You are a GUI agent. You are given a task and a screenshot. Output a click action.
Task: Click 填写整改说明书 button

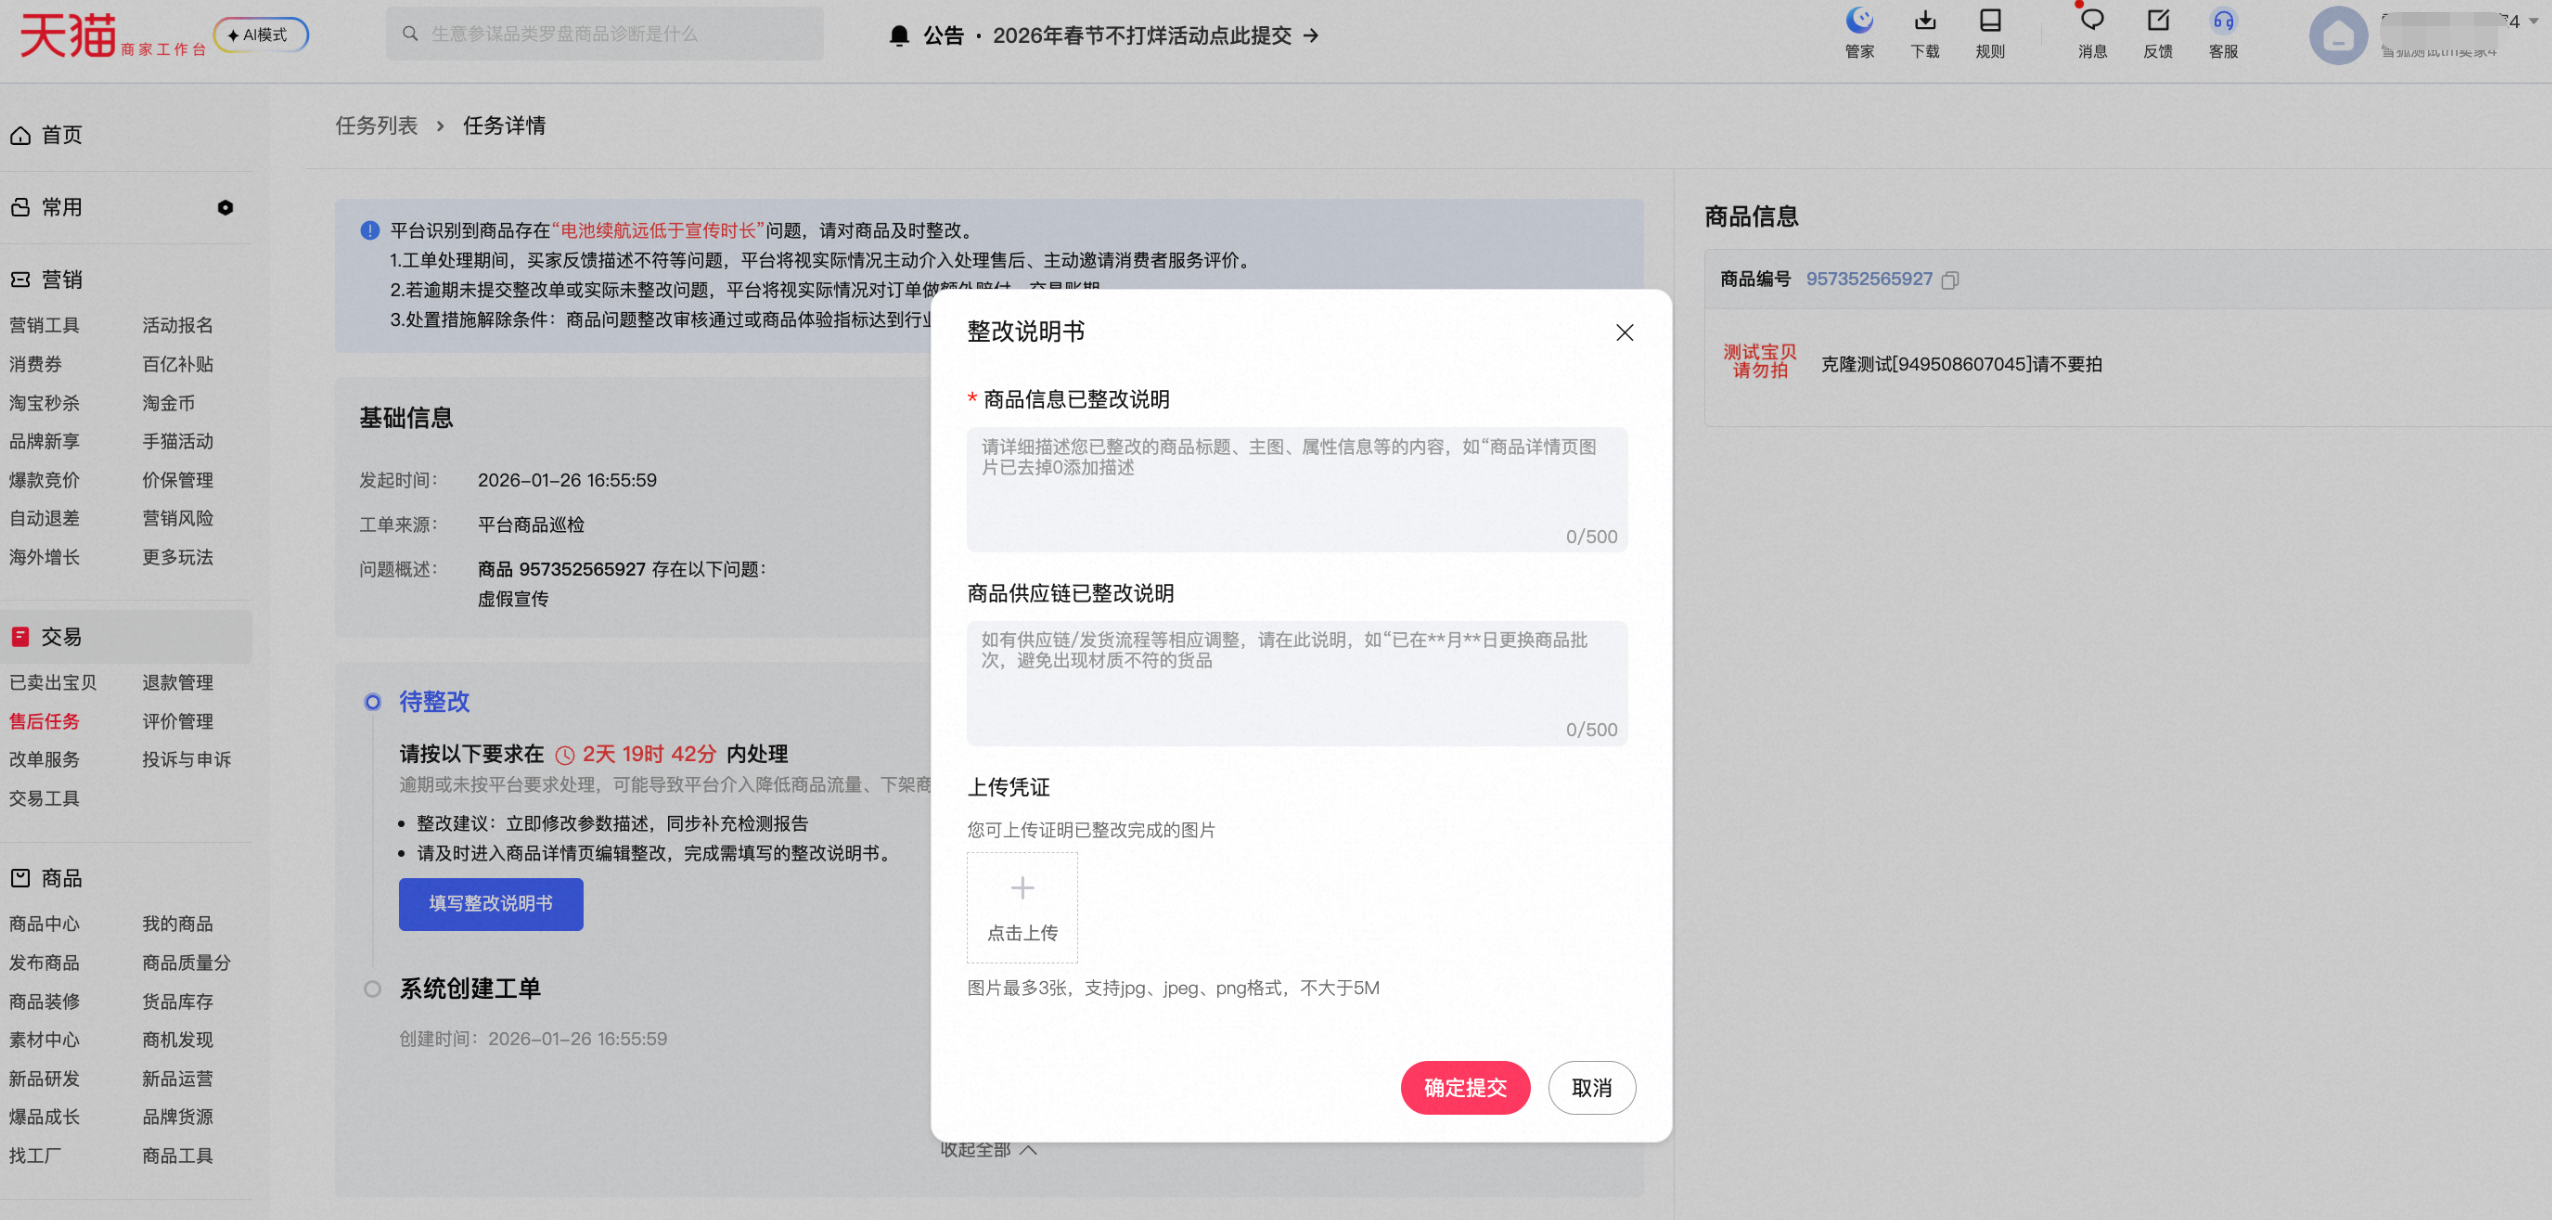pos(491,904)
